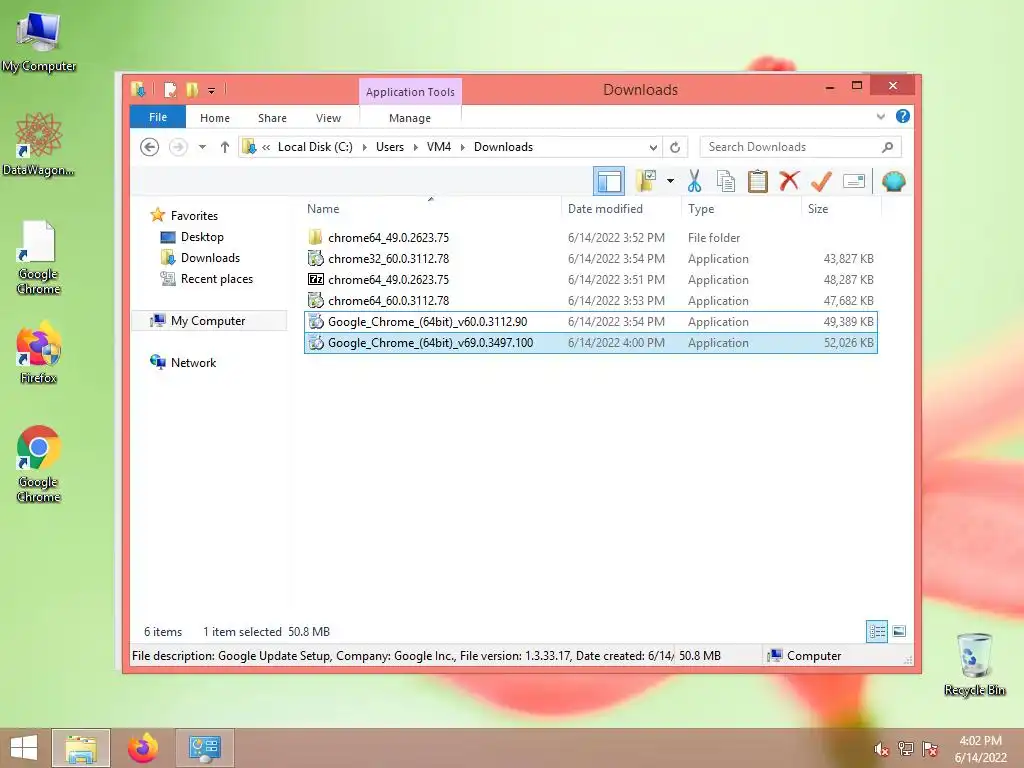Expand the address bar history dropdown
This screenshot has width=1024, height=768.
[x=653, y=147]
